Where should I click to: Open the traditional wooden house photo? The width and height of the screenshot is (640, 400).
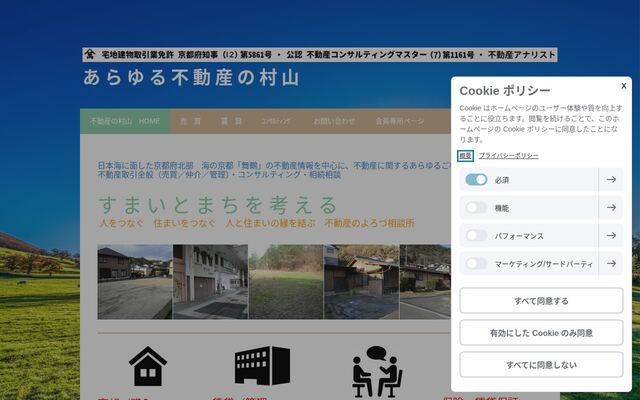[x=362, y=282]
